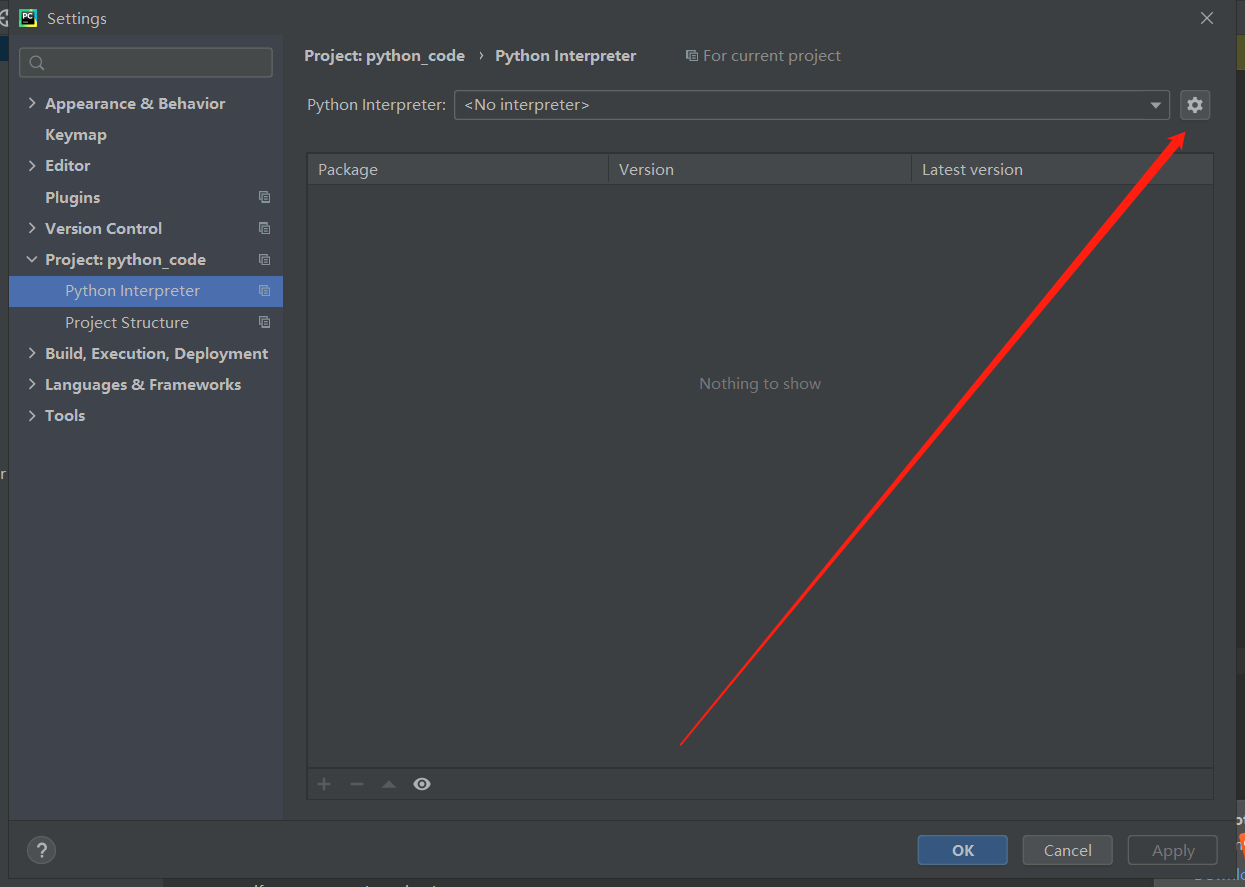Click the PyCharm icon in title bar
This screenshot has width=1245, height=887.
pos(28,18)
